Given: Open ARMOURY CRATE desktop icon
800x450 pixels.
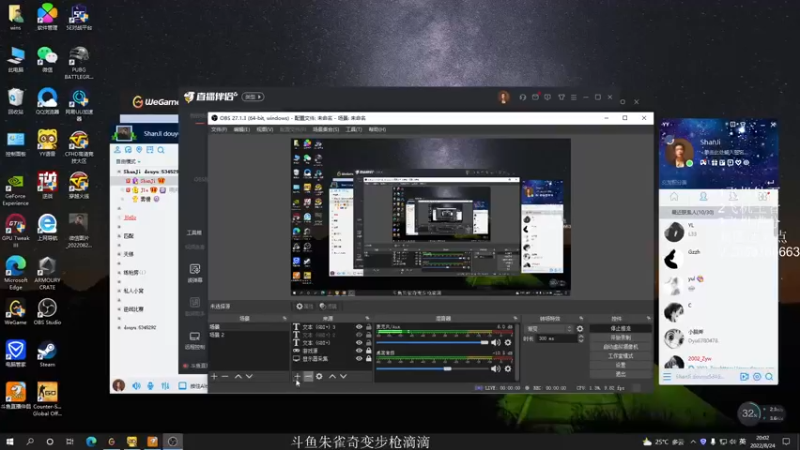Looking at the screenshot, I should (x=47, y=273).
